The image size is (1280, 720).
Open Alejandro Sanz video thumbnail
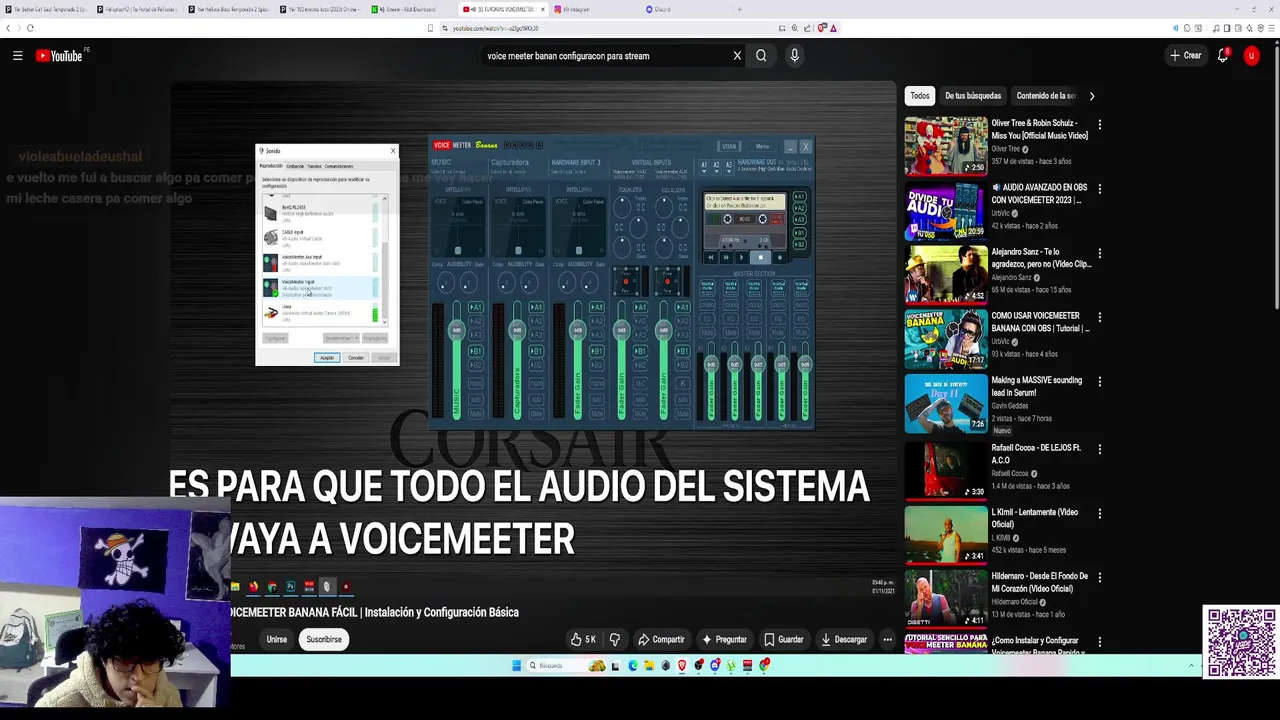pyautogui.click(x=946, y=274)
